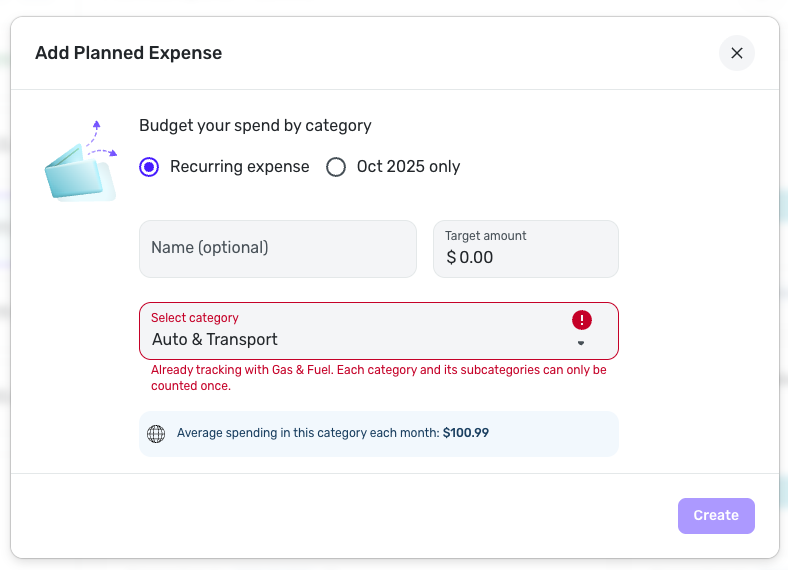Click the average monthly spending info banner

pos(378,434)
